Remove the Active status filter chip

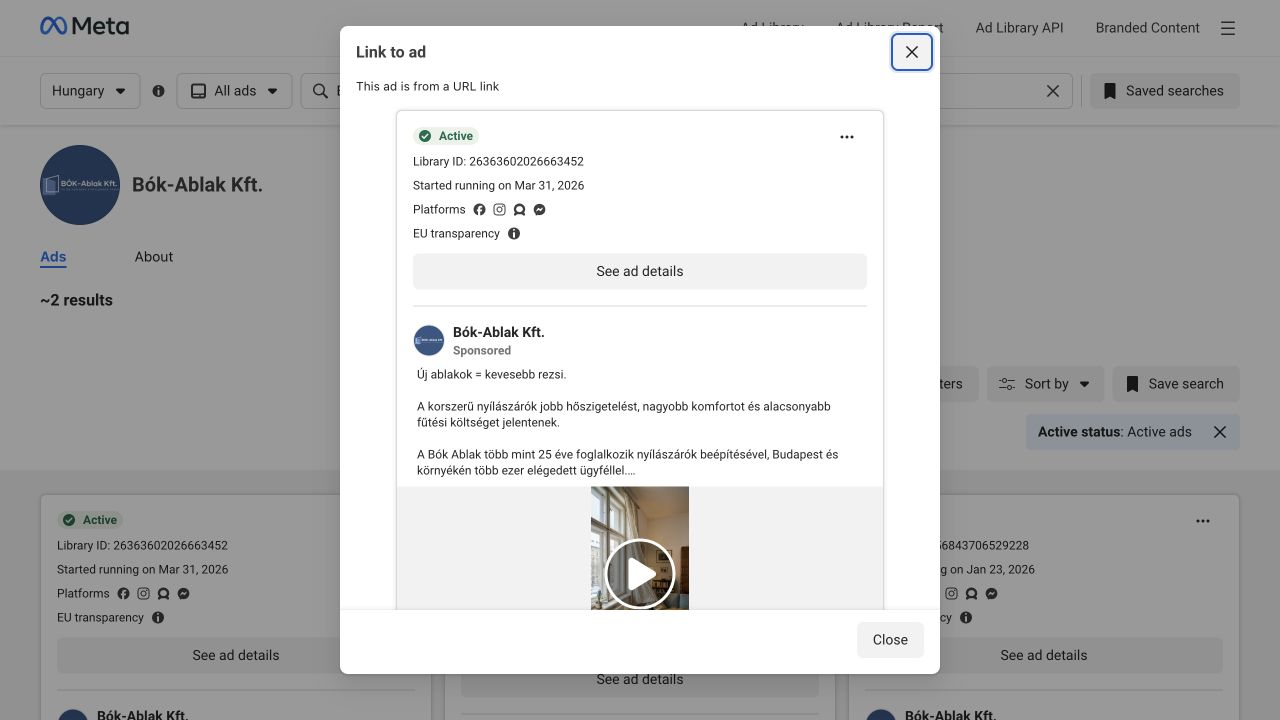pyautogui.click(x=1220, y=432)
